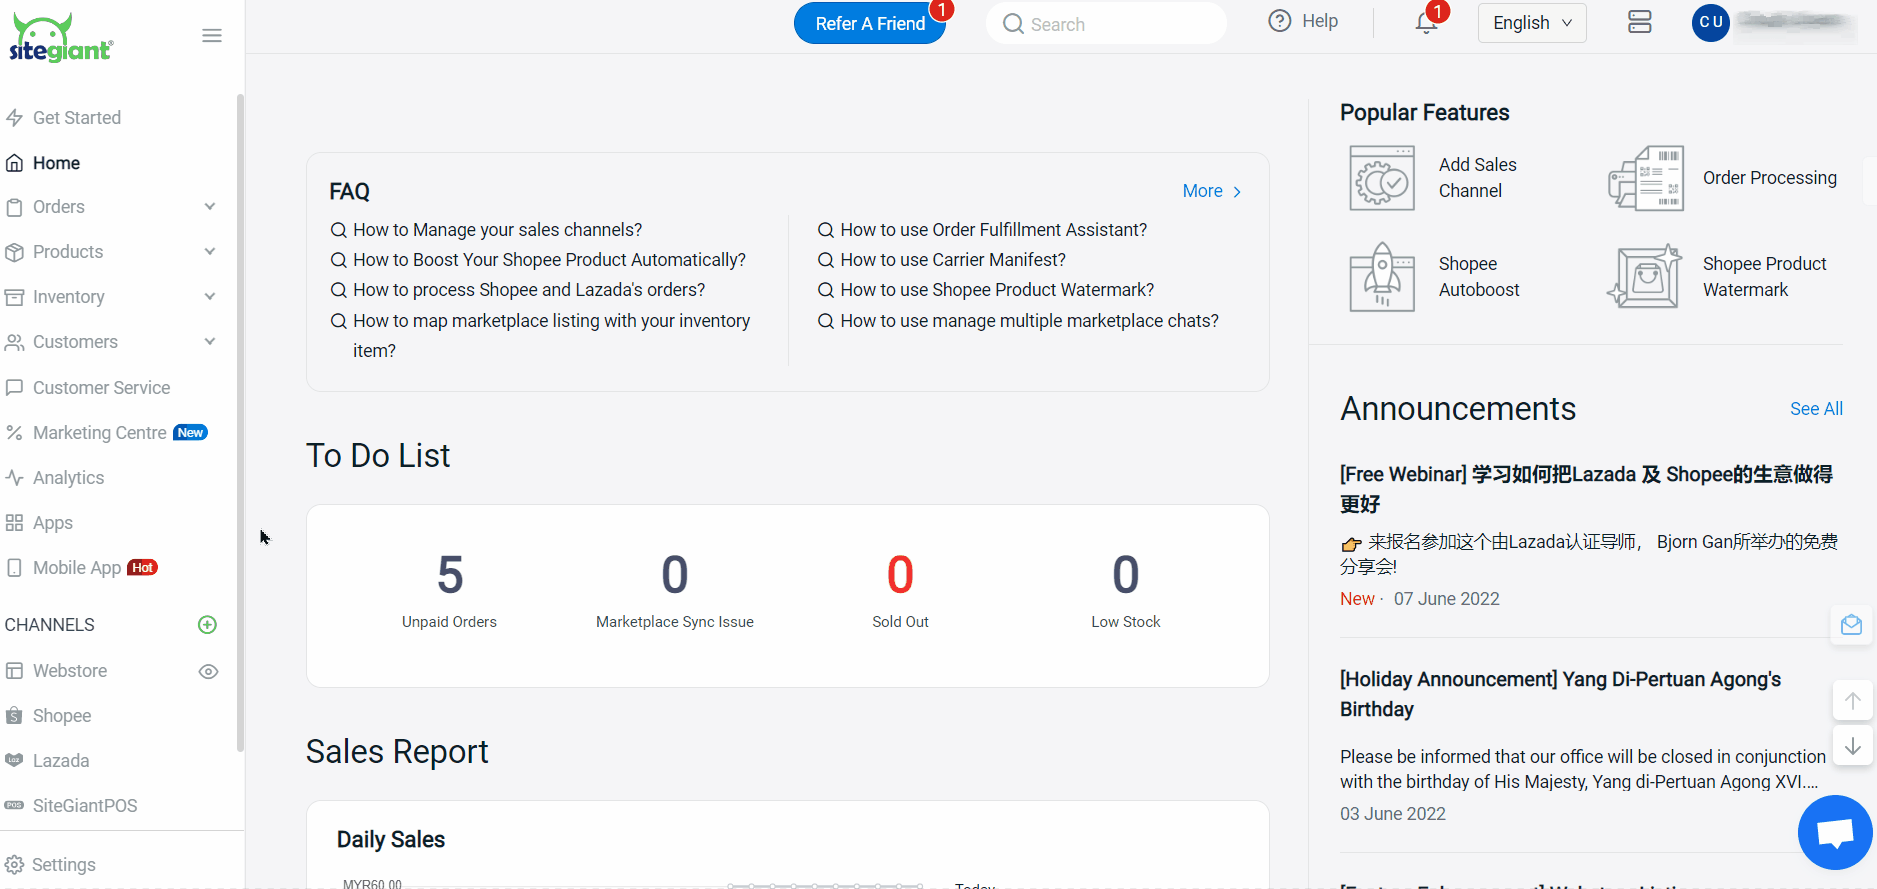Open the live chat bubble
The height and width of the screenshot is (889, 1877).
point(1835,832)
